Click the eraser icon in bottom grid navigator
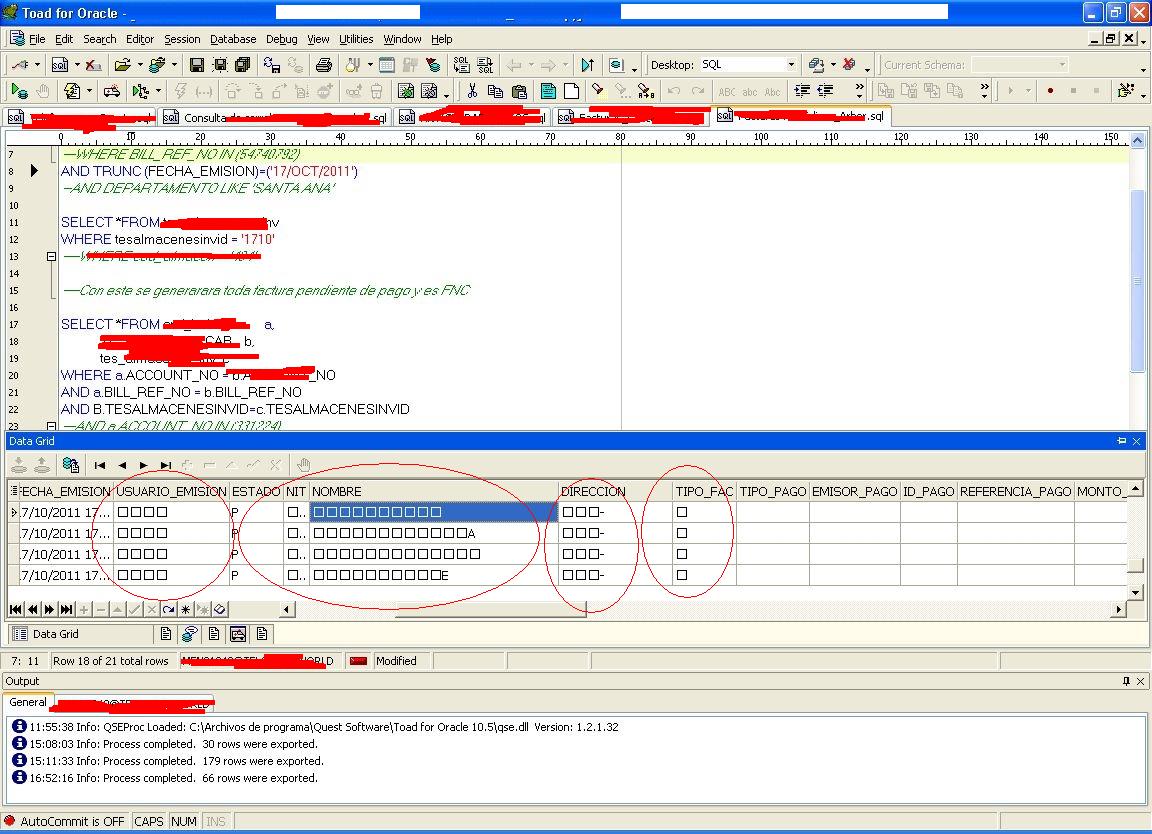This screenshot has width=1152, height=834. [x=220, y=609]
